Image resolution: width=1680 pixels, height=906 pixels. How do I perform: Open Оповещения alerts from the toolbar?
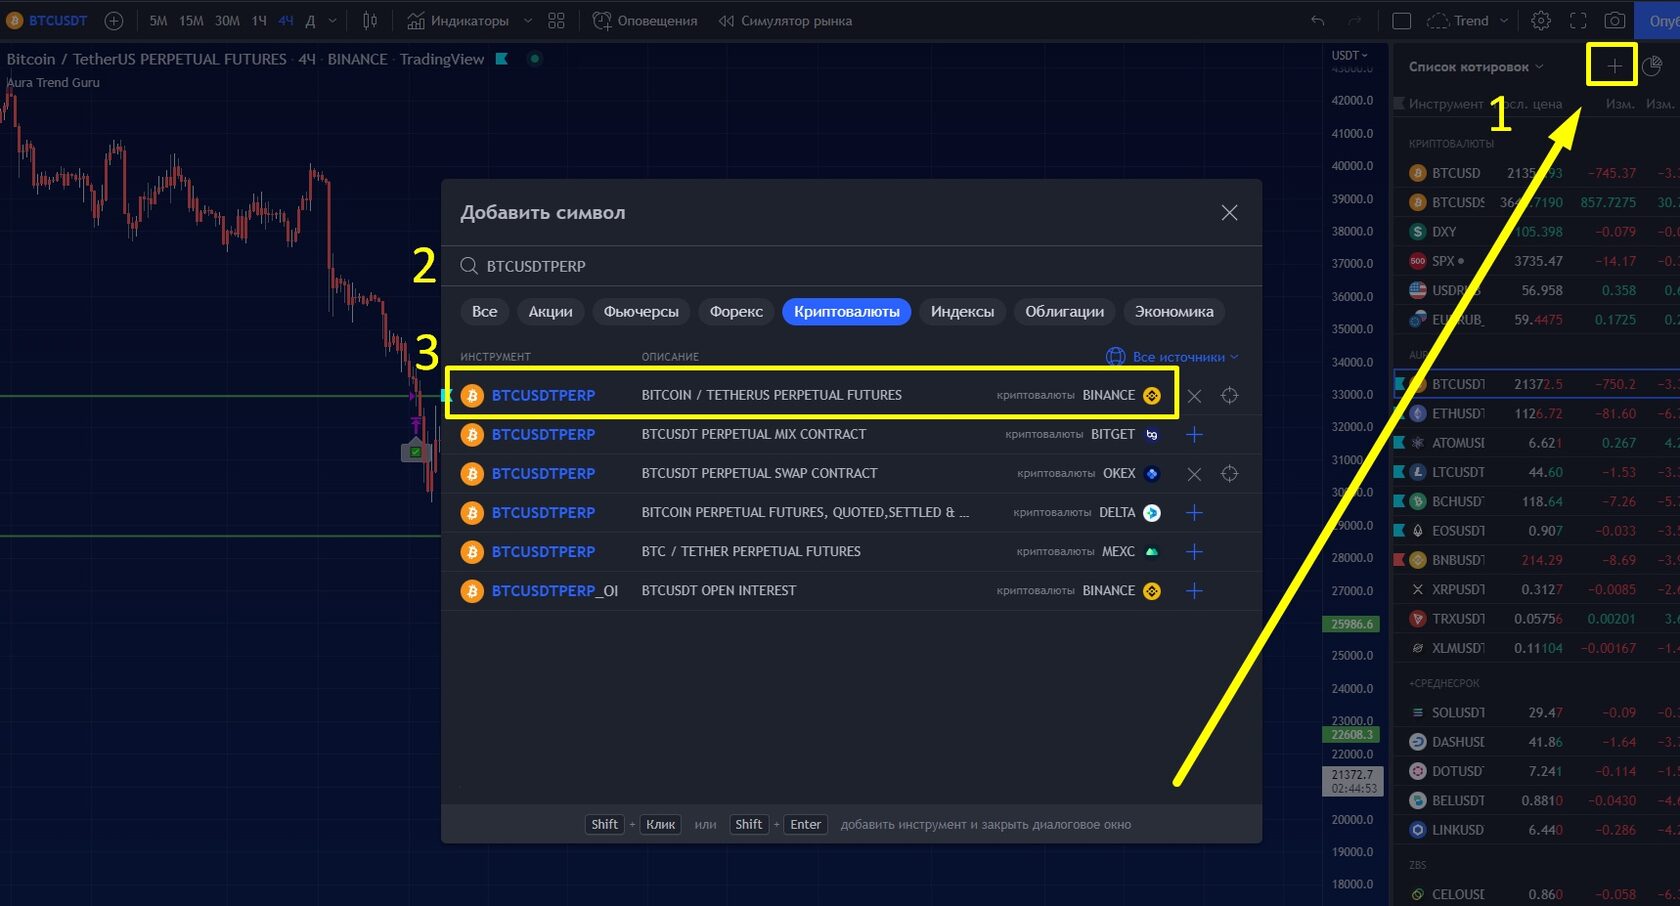point(645,21)
